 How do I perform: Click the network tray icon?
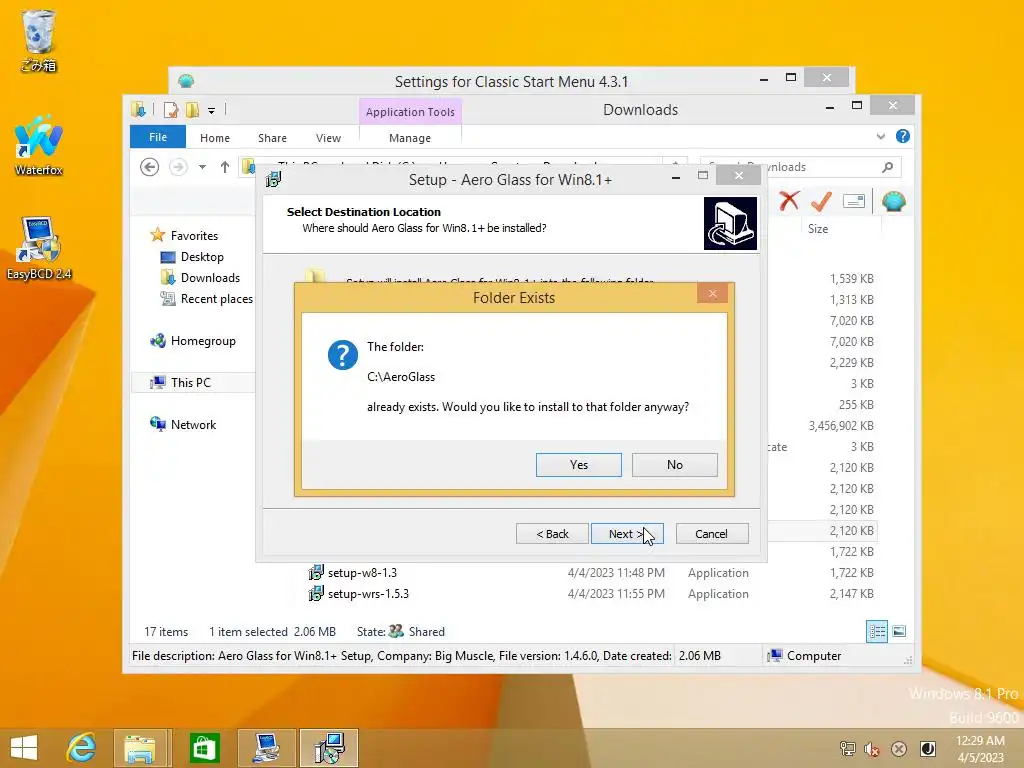click(847, 749)
